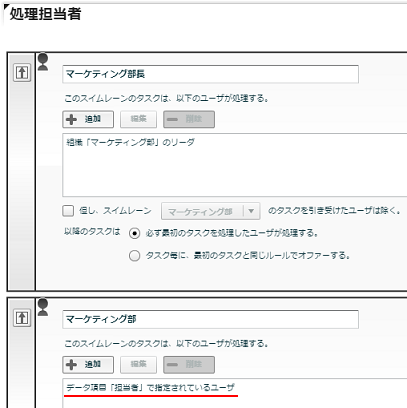This screenshot has width=407, height=408.
Task: Click minus 削除 button in マーケティング部 swimlane
Action: tap(189, 365)
